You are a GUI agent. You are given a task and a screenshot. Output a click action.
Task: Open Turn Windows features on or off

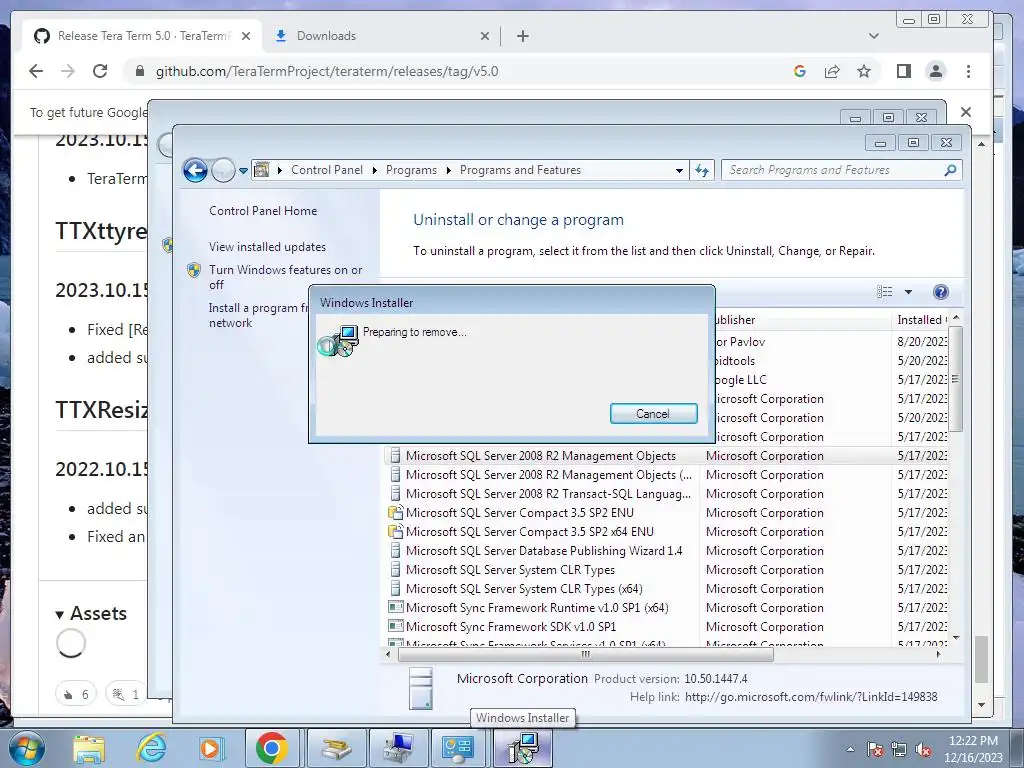[x=285, y=277]
